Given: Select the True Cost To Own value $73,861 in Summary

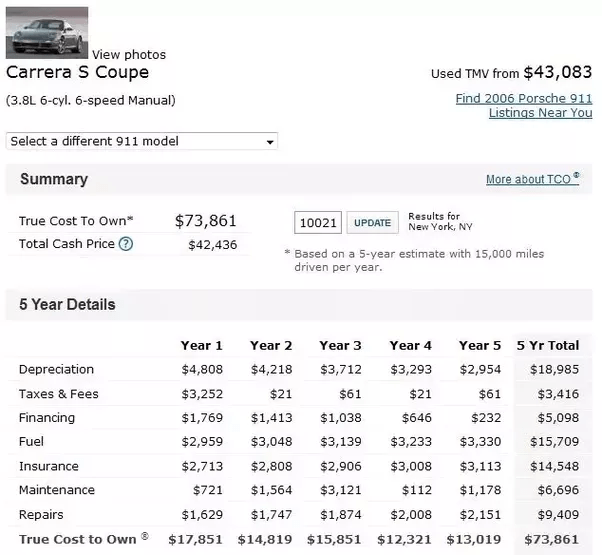Looking at the screenshot, I should (206, 221).
